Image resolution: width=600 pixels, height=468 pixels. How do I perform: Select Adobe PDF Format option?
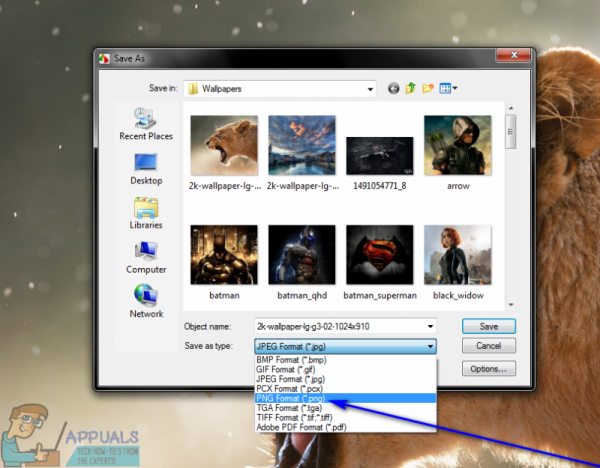click(346, 427)
